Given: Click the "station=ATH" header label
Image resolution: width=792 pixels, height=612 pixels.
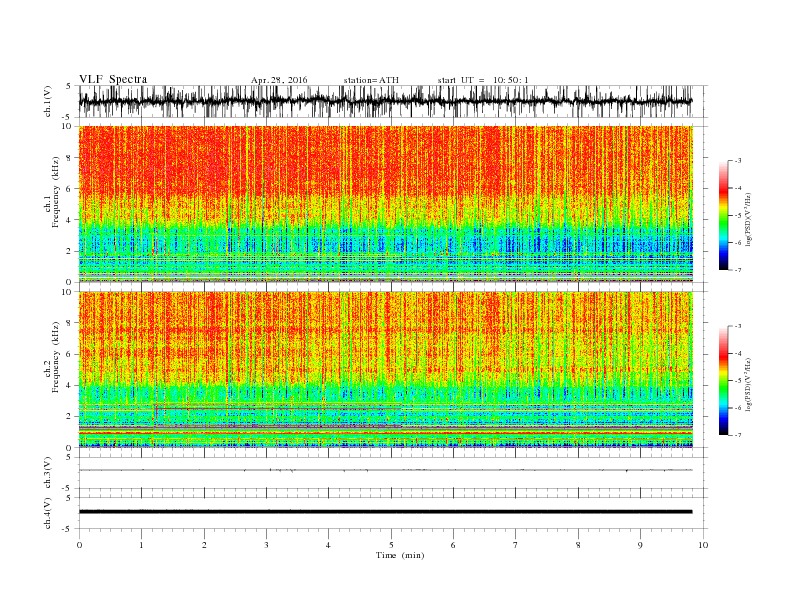Looking at the screenshot, I should (x=371, y=80).
